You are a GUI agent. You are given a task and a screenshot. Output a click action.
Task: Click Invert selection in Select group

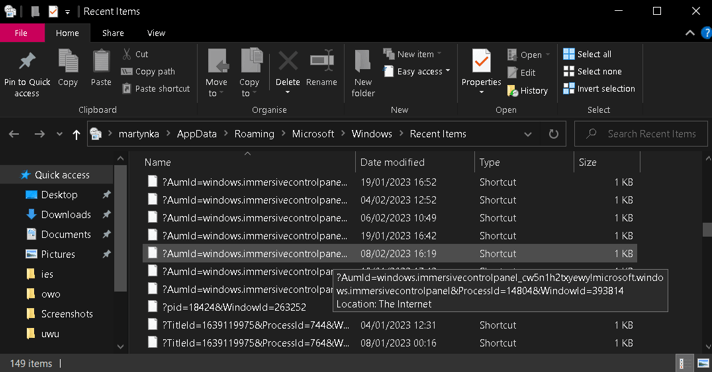pyautogui.click(x=599, y=89)
